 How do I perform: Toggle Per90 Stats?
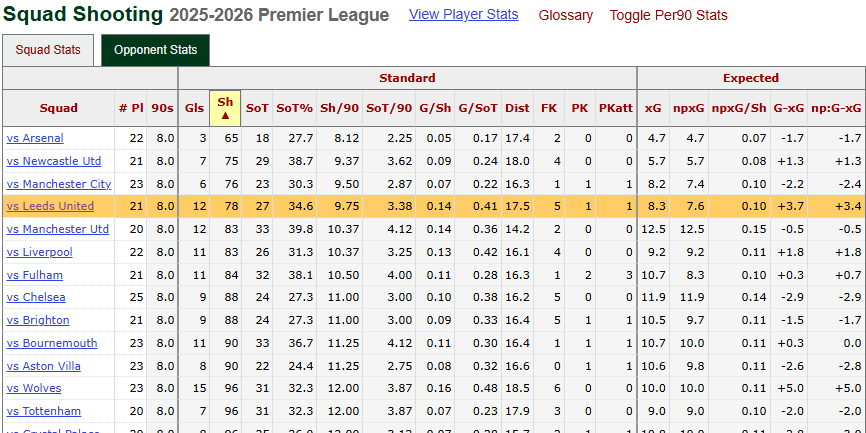668,15
